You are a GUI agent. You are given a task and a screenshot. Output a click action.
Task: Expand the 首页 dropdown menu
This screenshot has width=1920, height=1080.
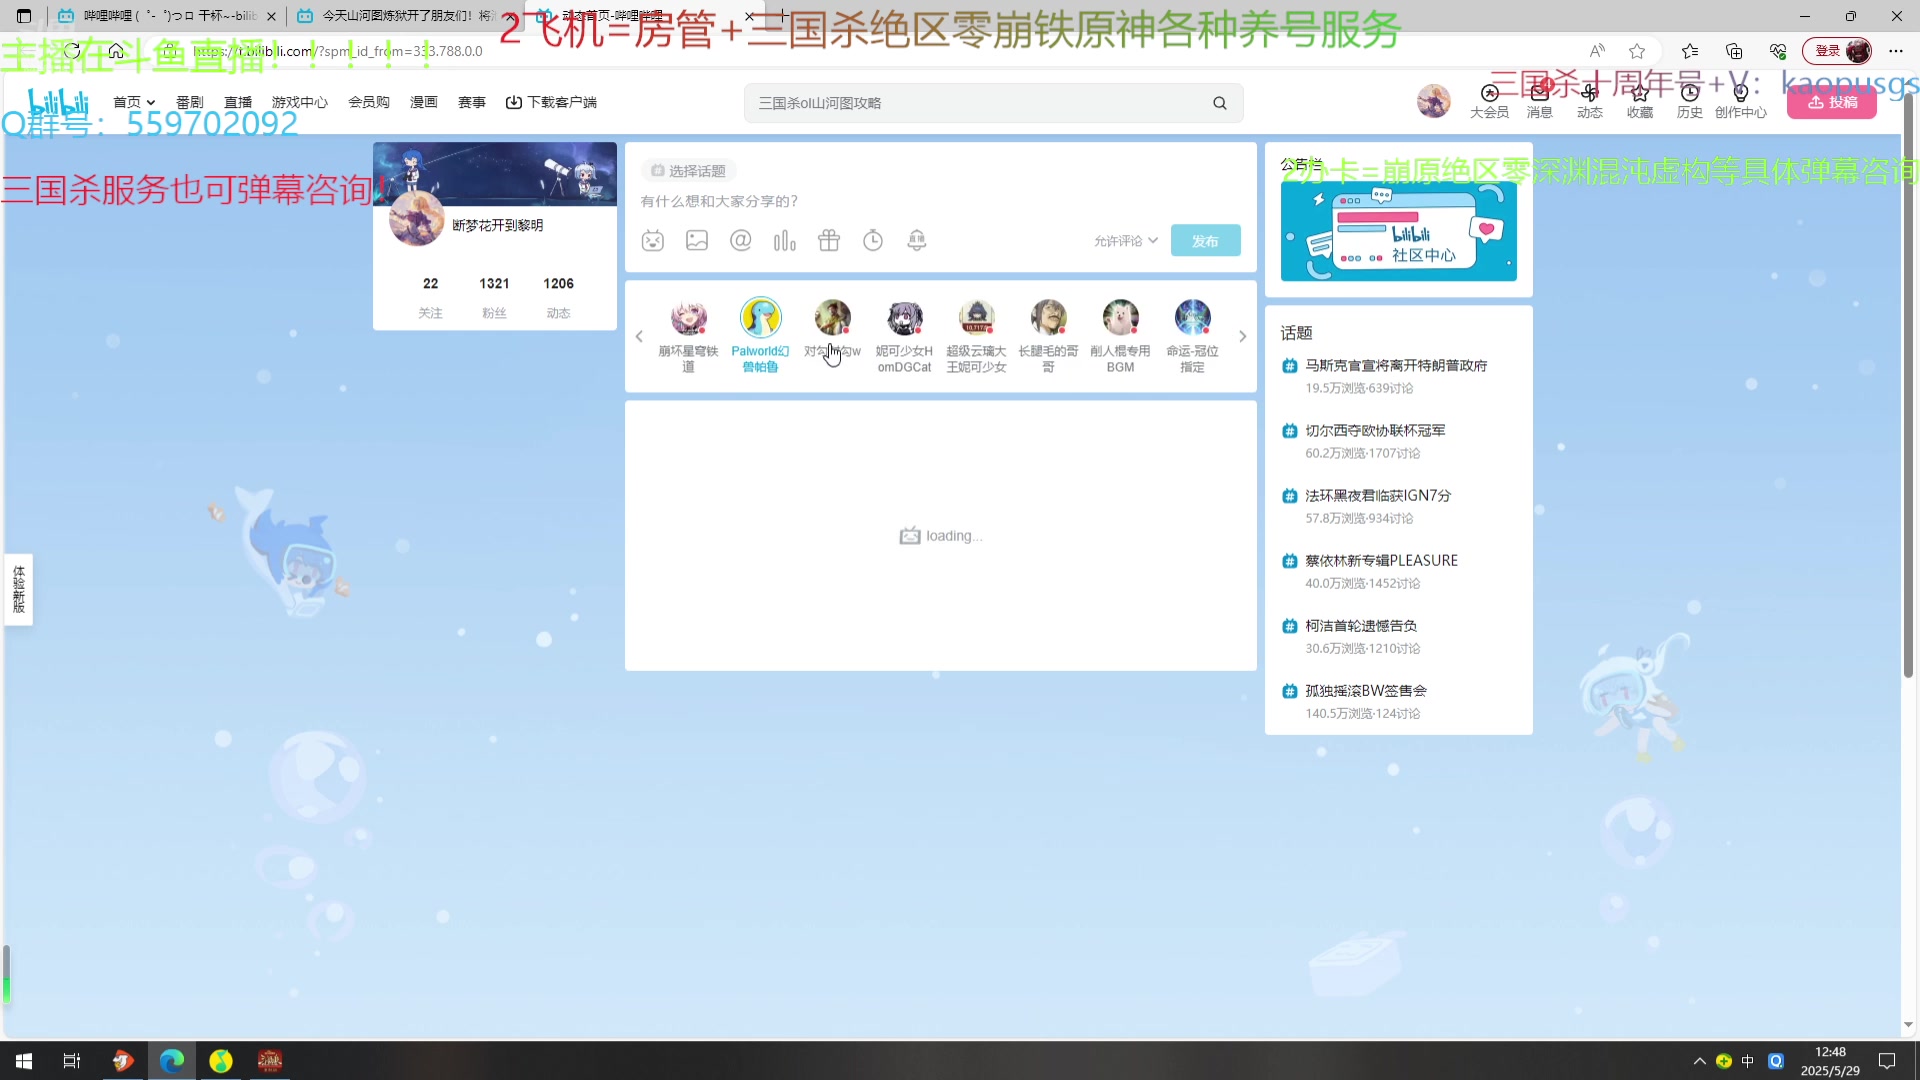click(134, 102)
